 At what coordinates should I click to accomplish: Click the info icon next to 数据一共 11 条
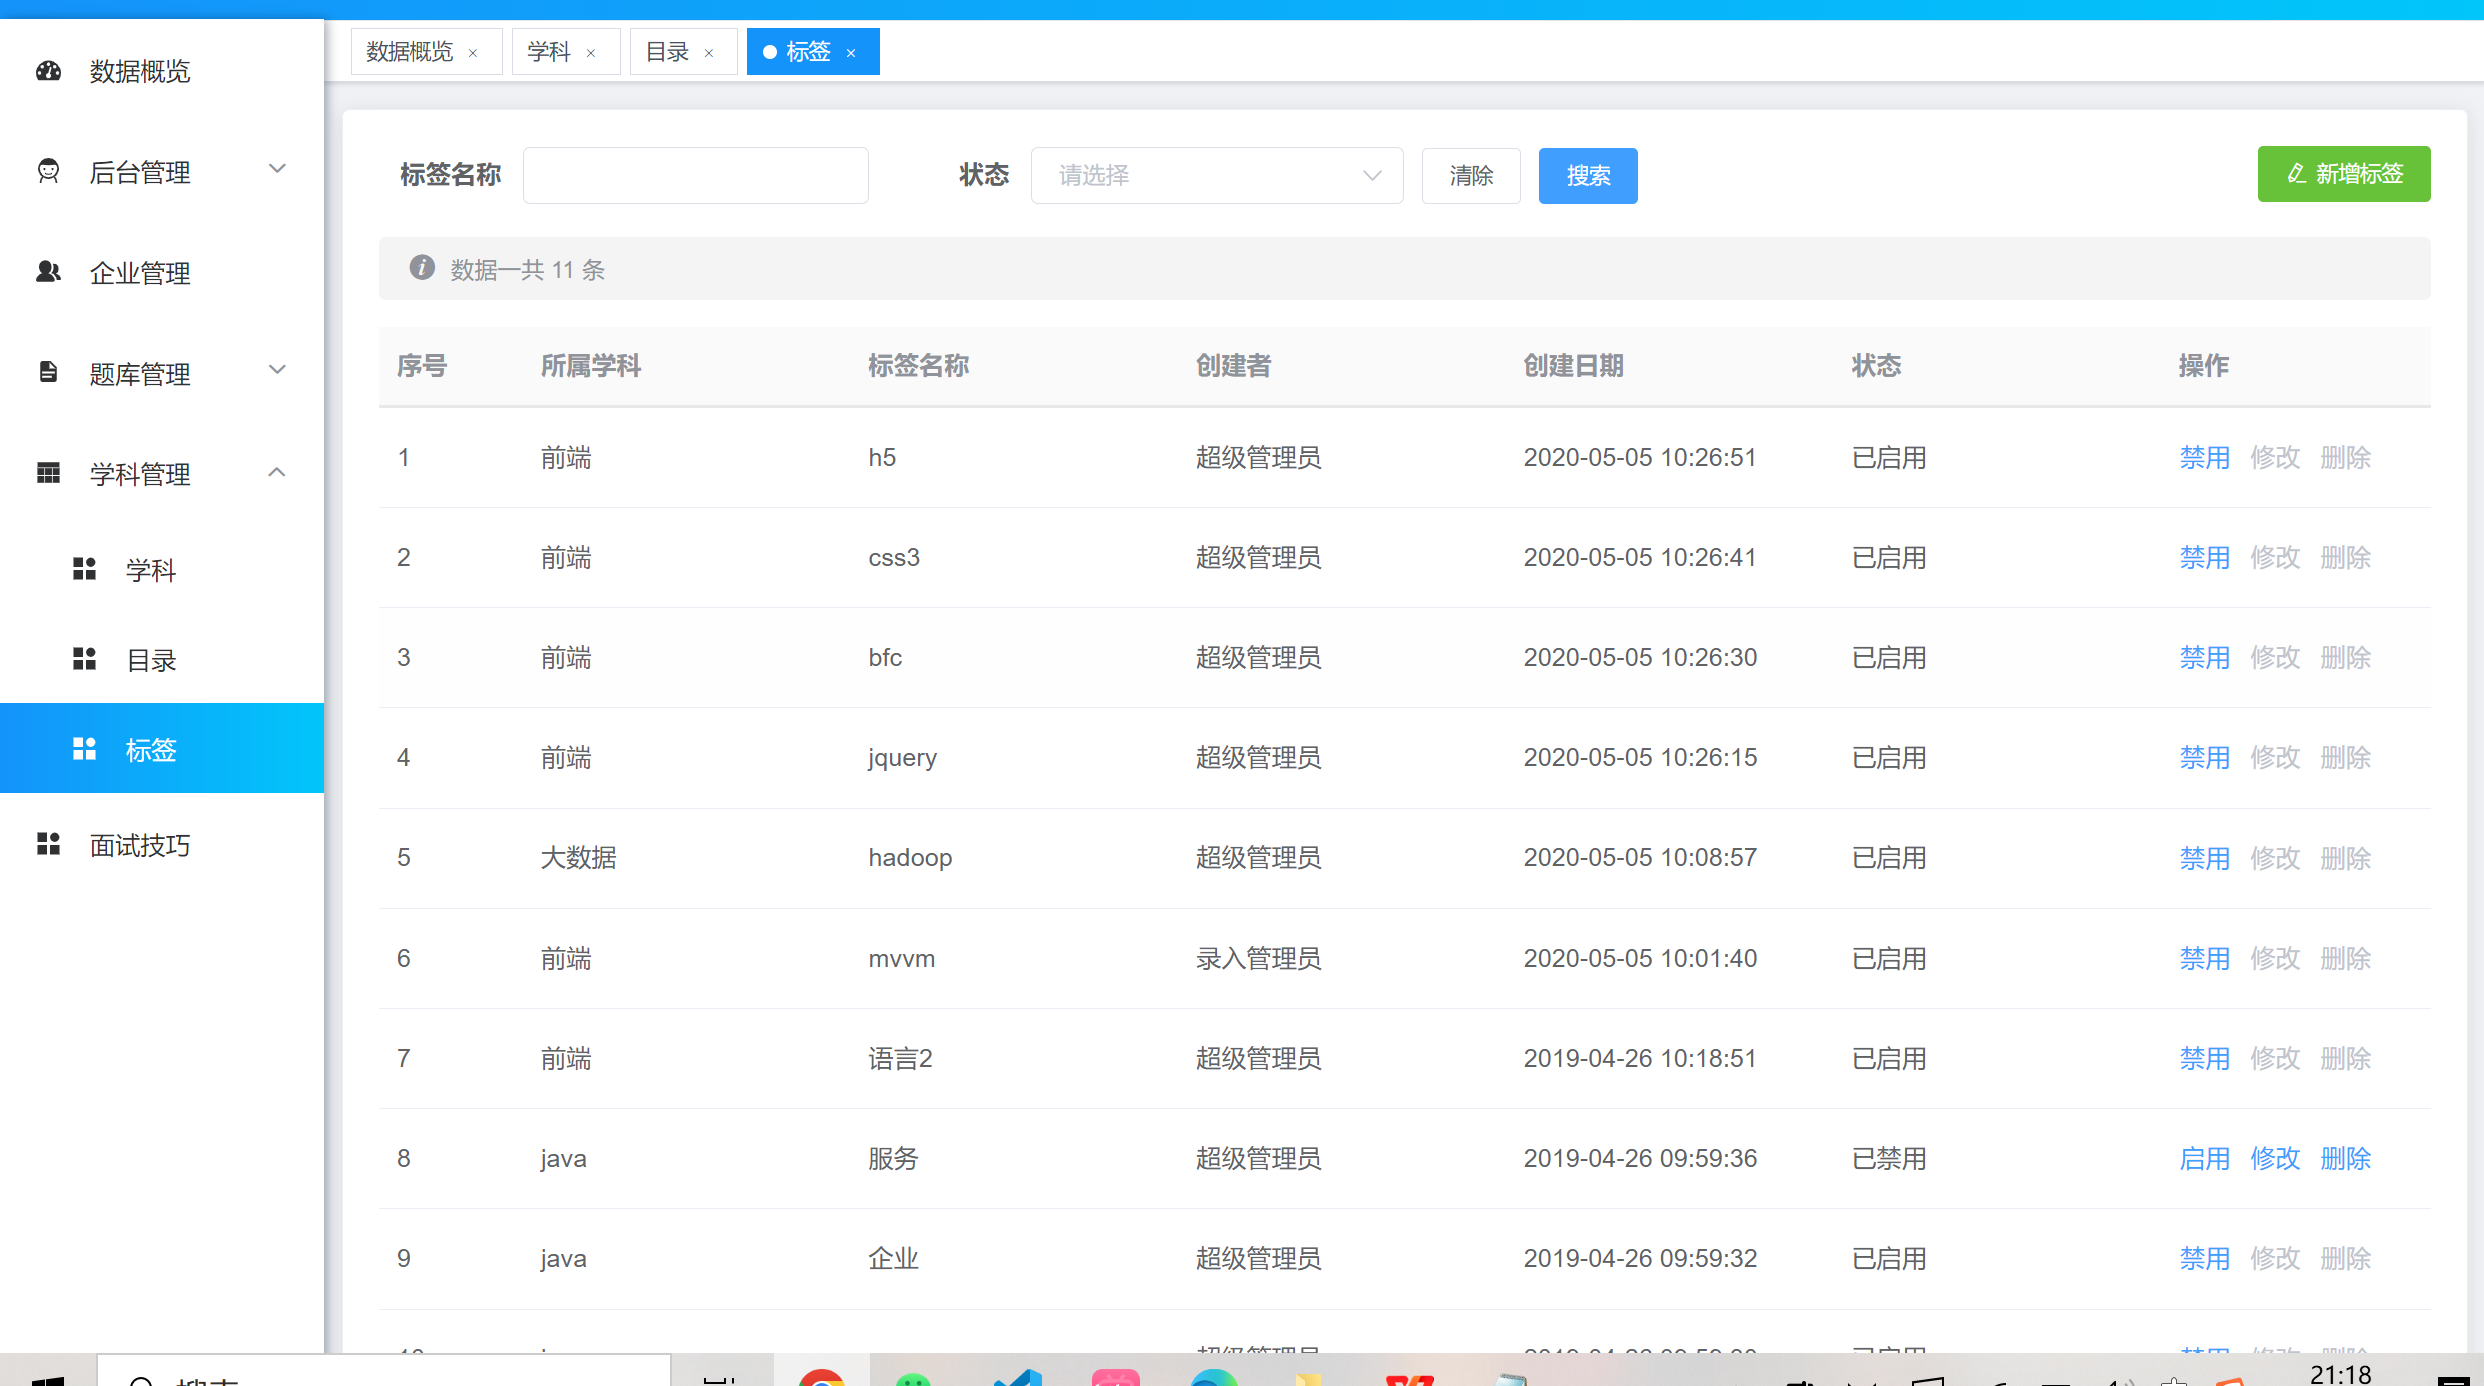[x=422, y=268]
